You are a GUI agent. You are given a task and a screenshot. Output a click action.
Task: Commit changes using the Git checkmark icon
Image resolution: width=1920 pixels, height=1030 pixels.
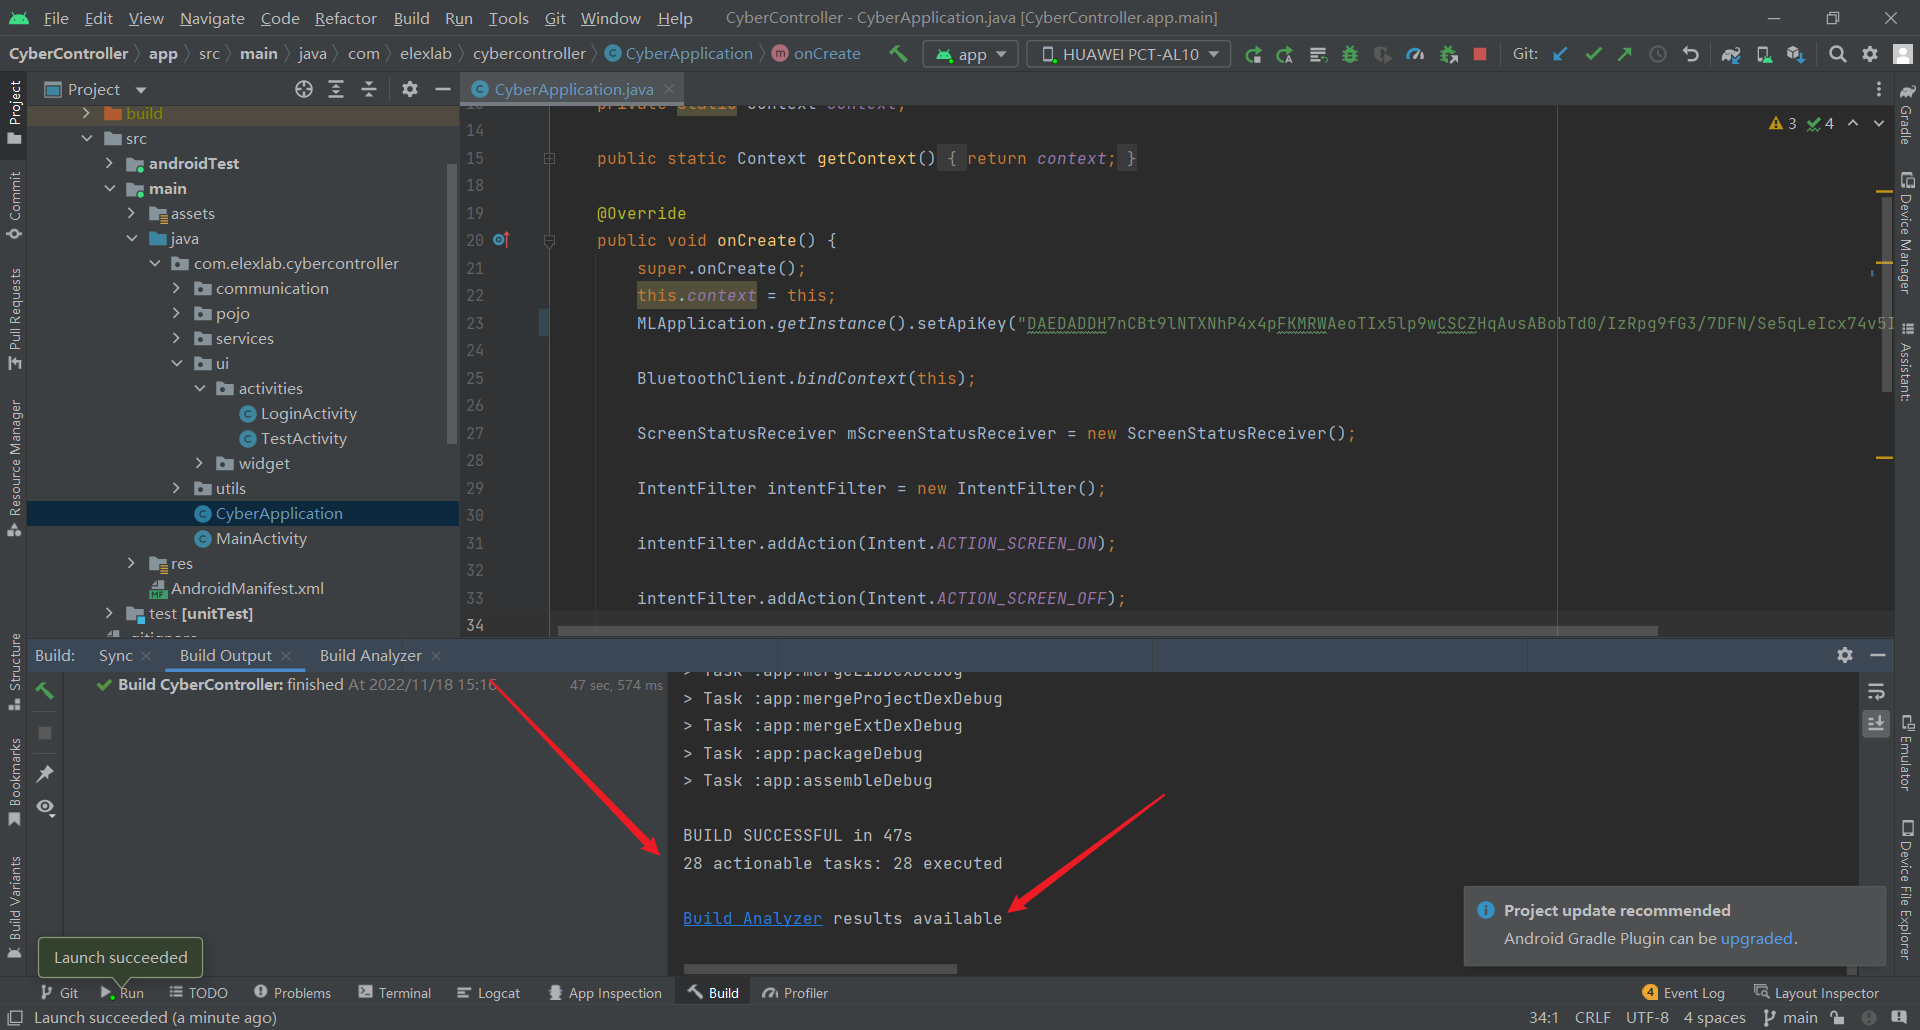(x=1593, y=54)
